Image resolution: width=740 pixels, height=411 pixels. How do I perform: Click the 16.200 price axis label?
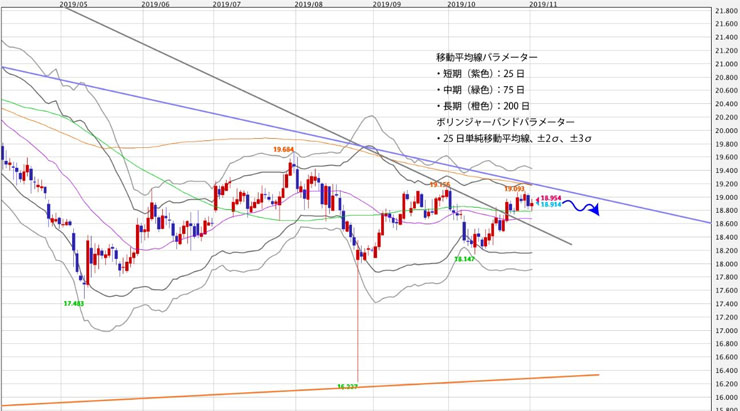[726, 384]
